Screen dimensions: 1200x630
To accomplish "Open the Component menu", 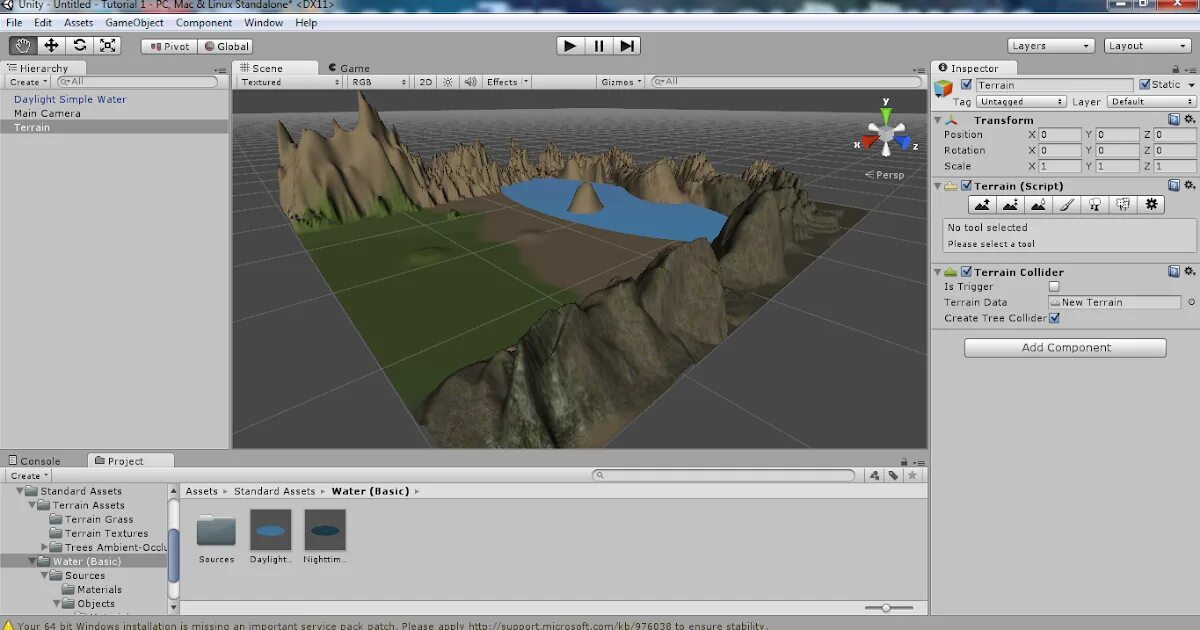I will pyautogui.click(x=204, y=22).
